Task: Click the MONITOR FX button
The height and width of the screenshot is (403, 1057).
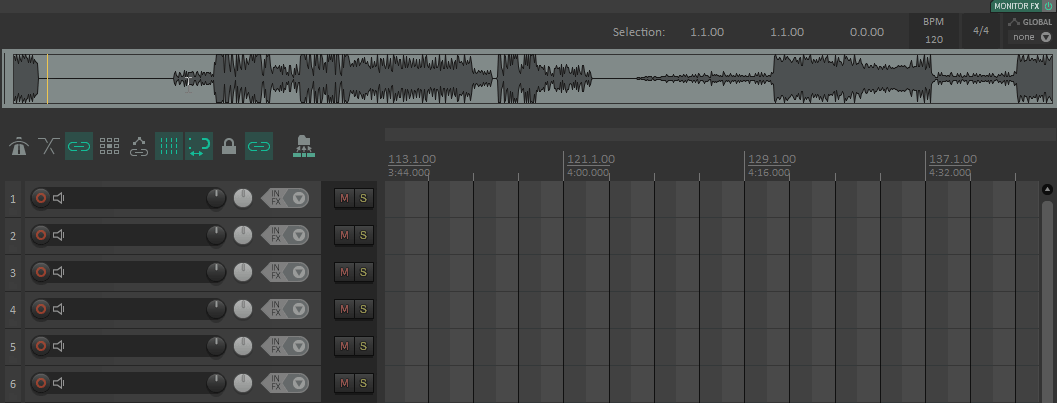Action: [x=1016, y=6]
